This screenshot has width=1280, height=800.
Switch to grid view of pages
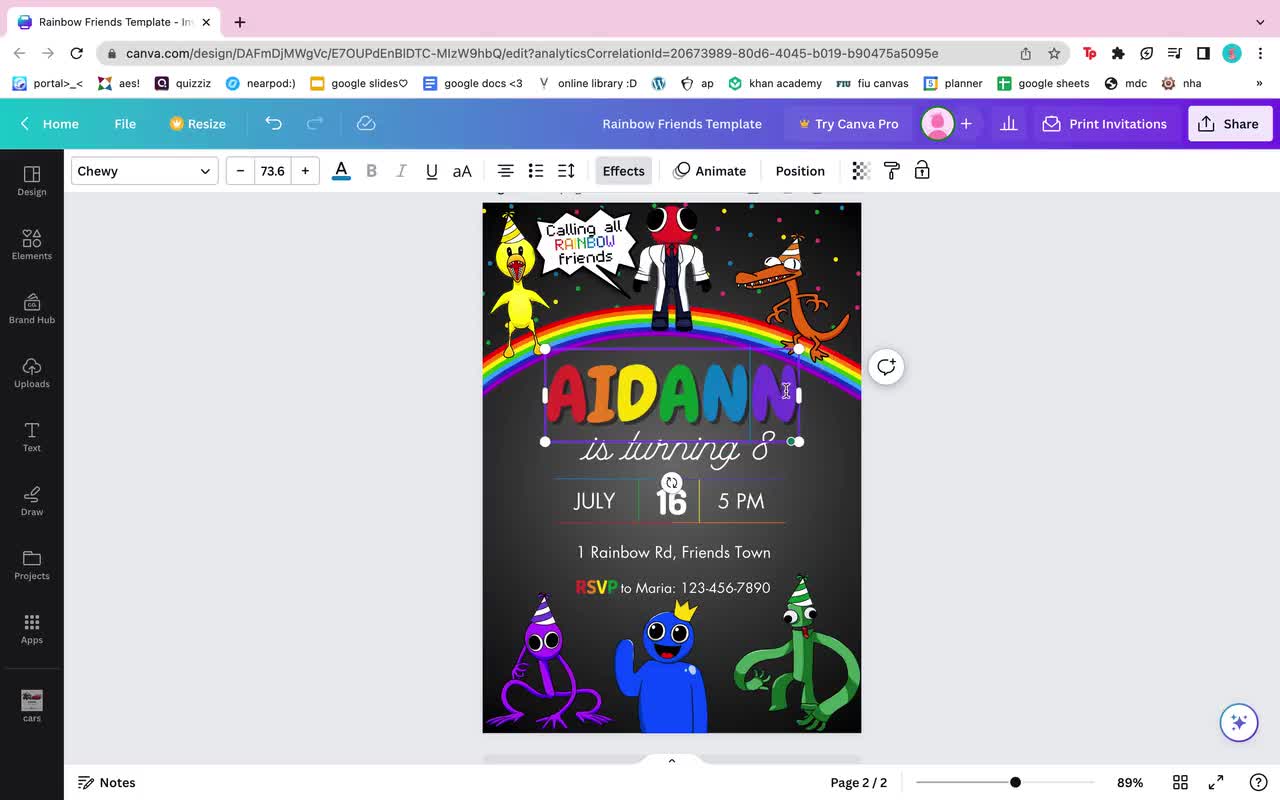click(1180, 782)
